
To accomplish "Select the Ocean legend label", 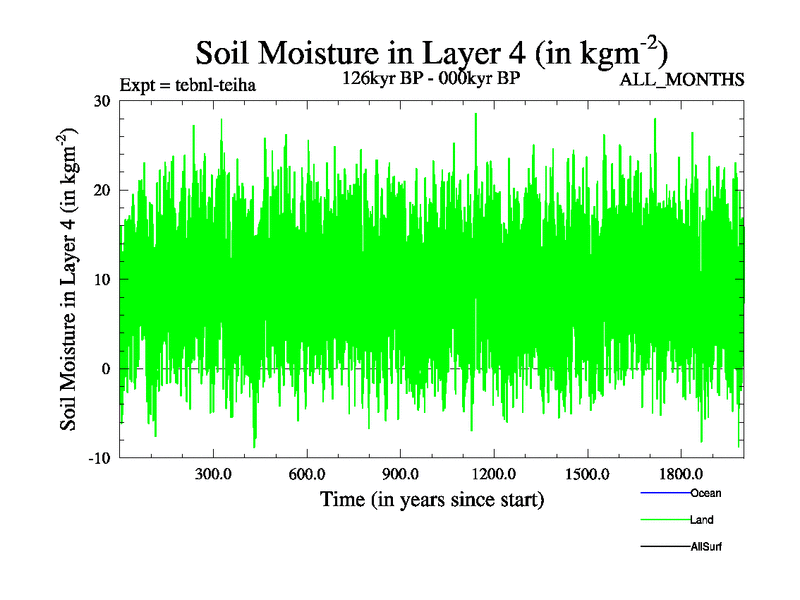I will (x=705, y=494).
